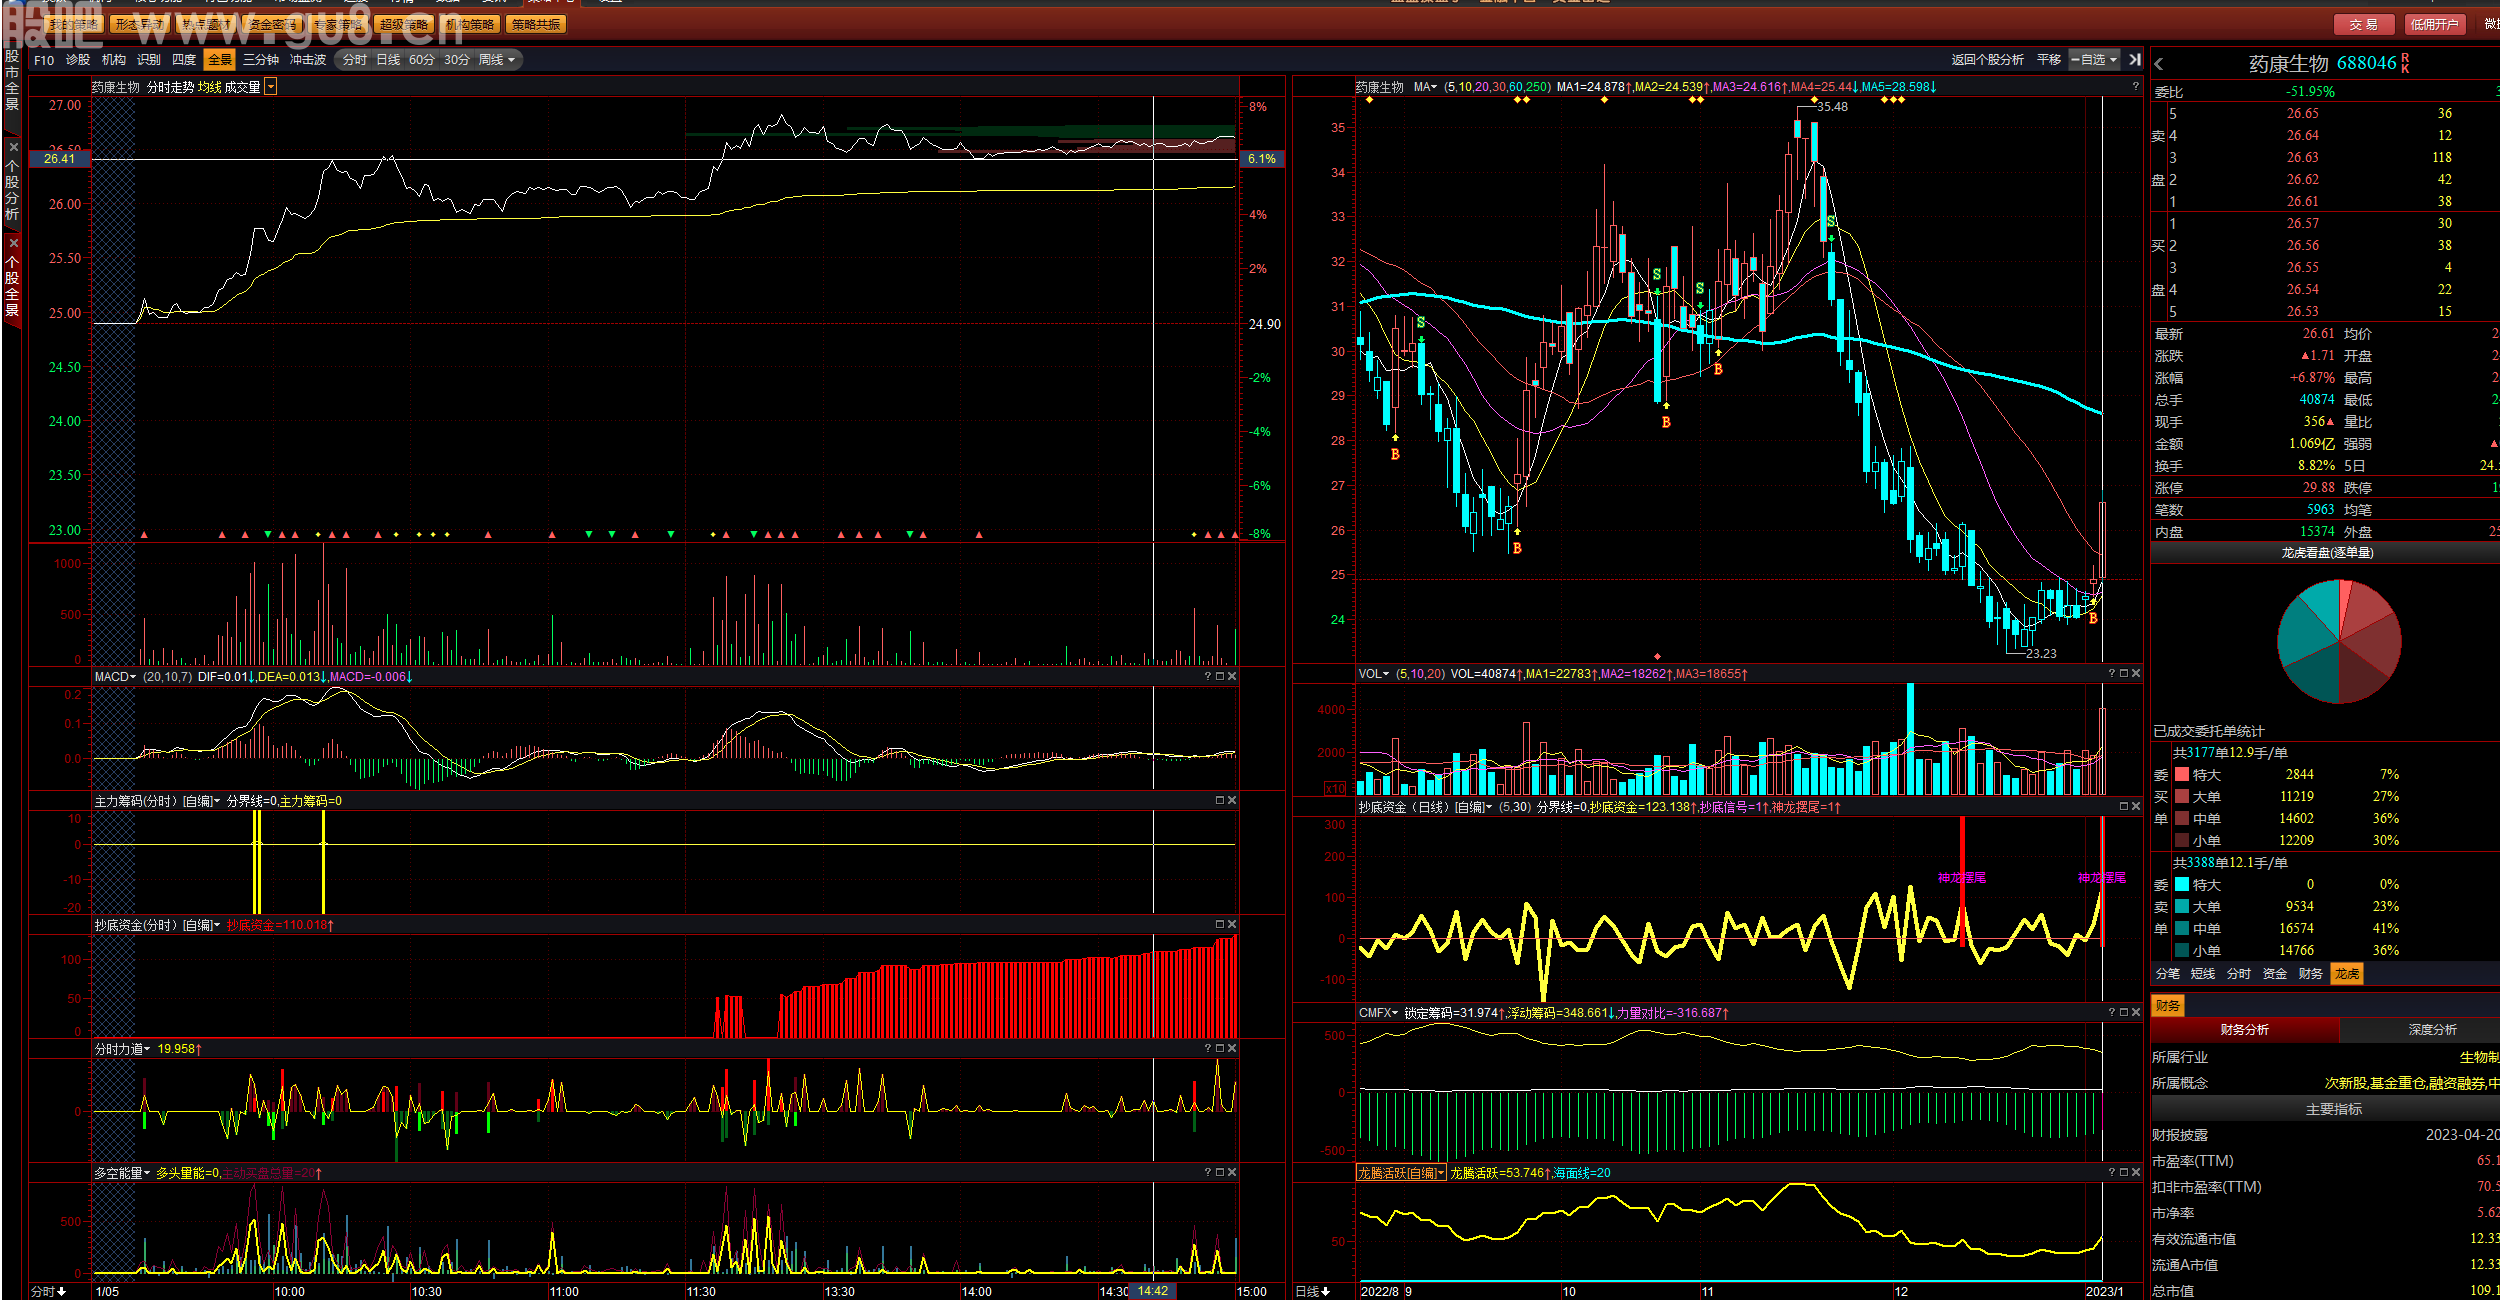Open the 自选 dropdown
Screen dimensions: 2500x1300
[x=2094, y=60]
